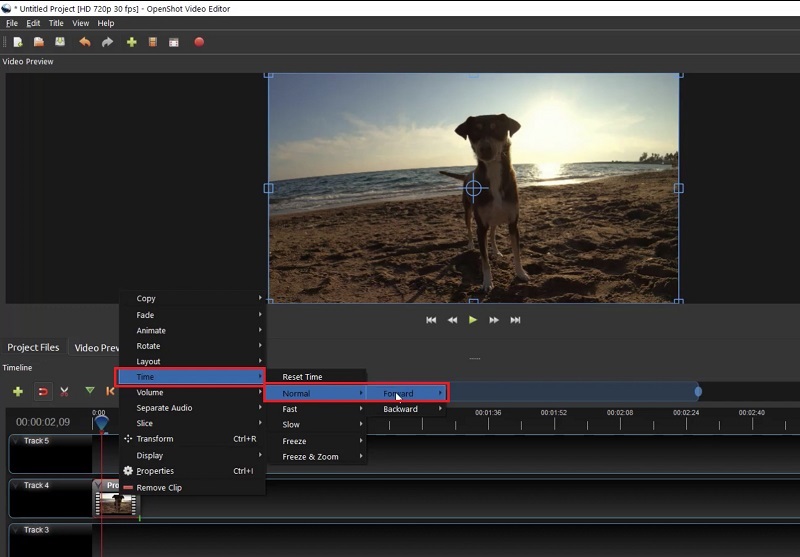
Task: Open a project with the folder icon
Action: click(38, 42)
